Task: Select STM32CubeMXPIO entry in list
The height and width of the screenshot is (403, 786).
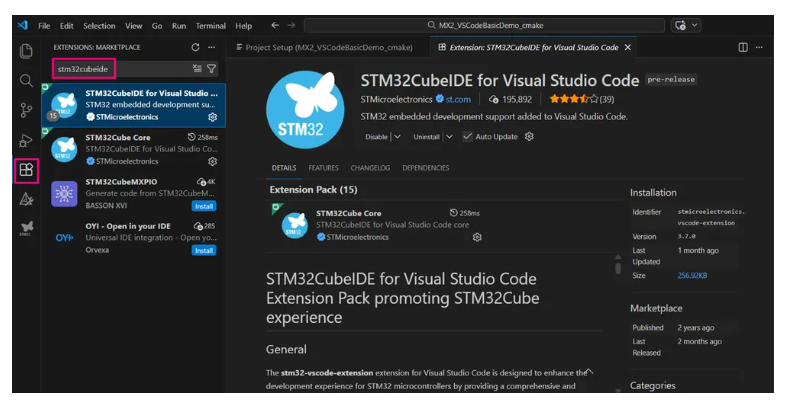Action: [x=134, y=193]
